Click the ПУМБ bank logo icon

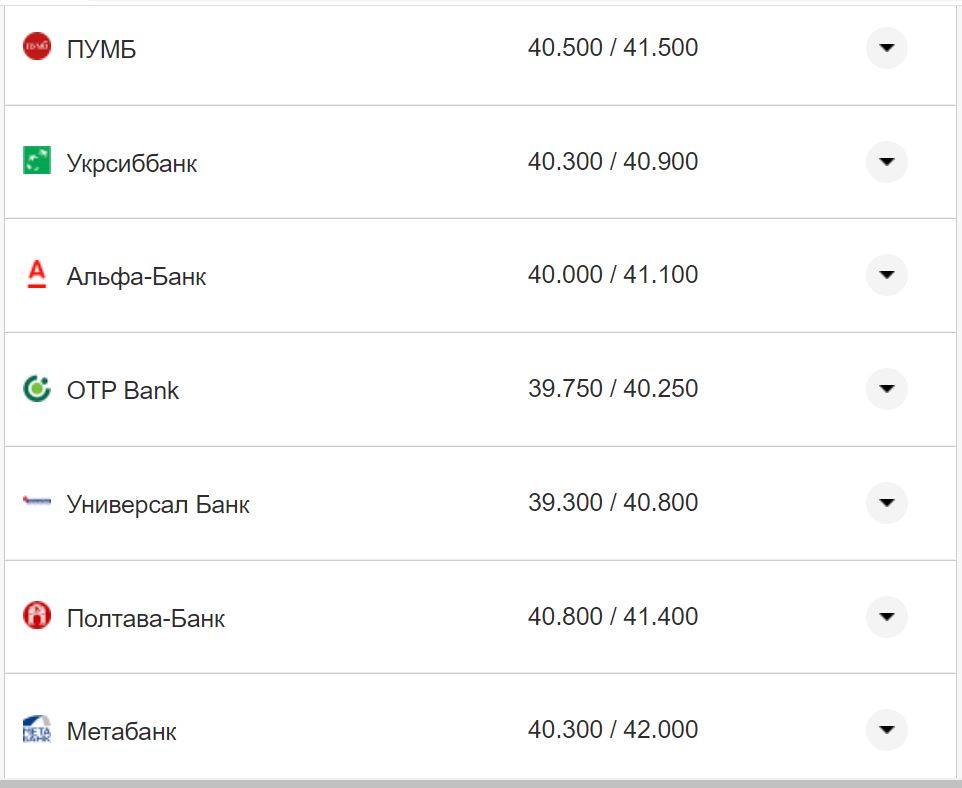[37, 47]
